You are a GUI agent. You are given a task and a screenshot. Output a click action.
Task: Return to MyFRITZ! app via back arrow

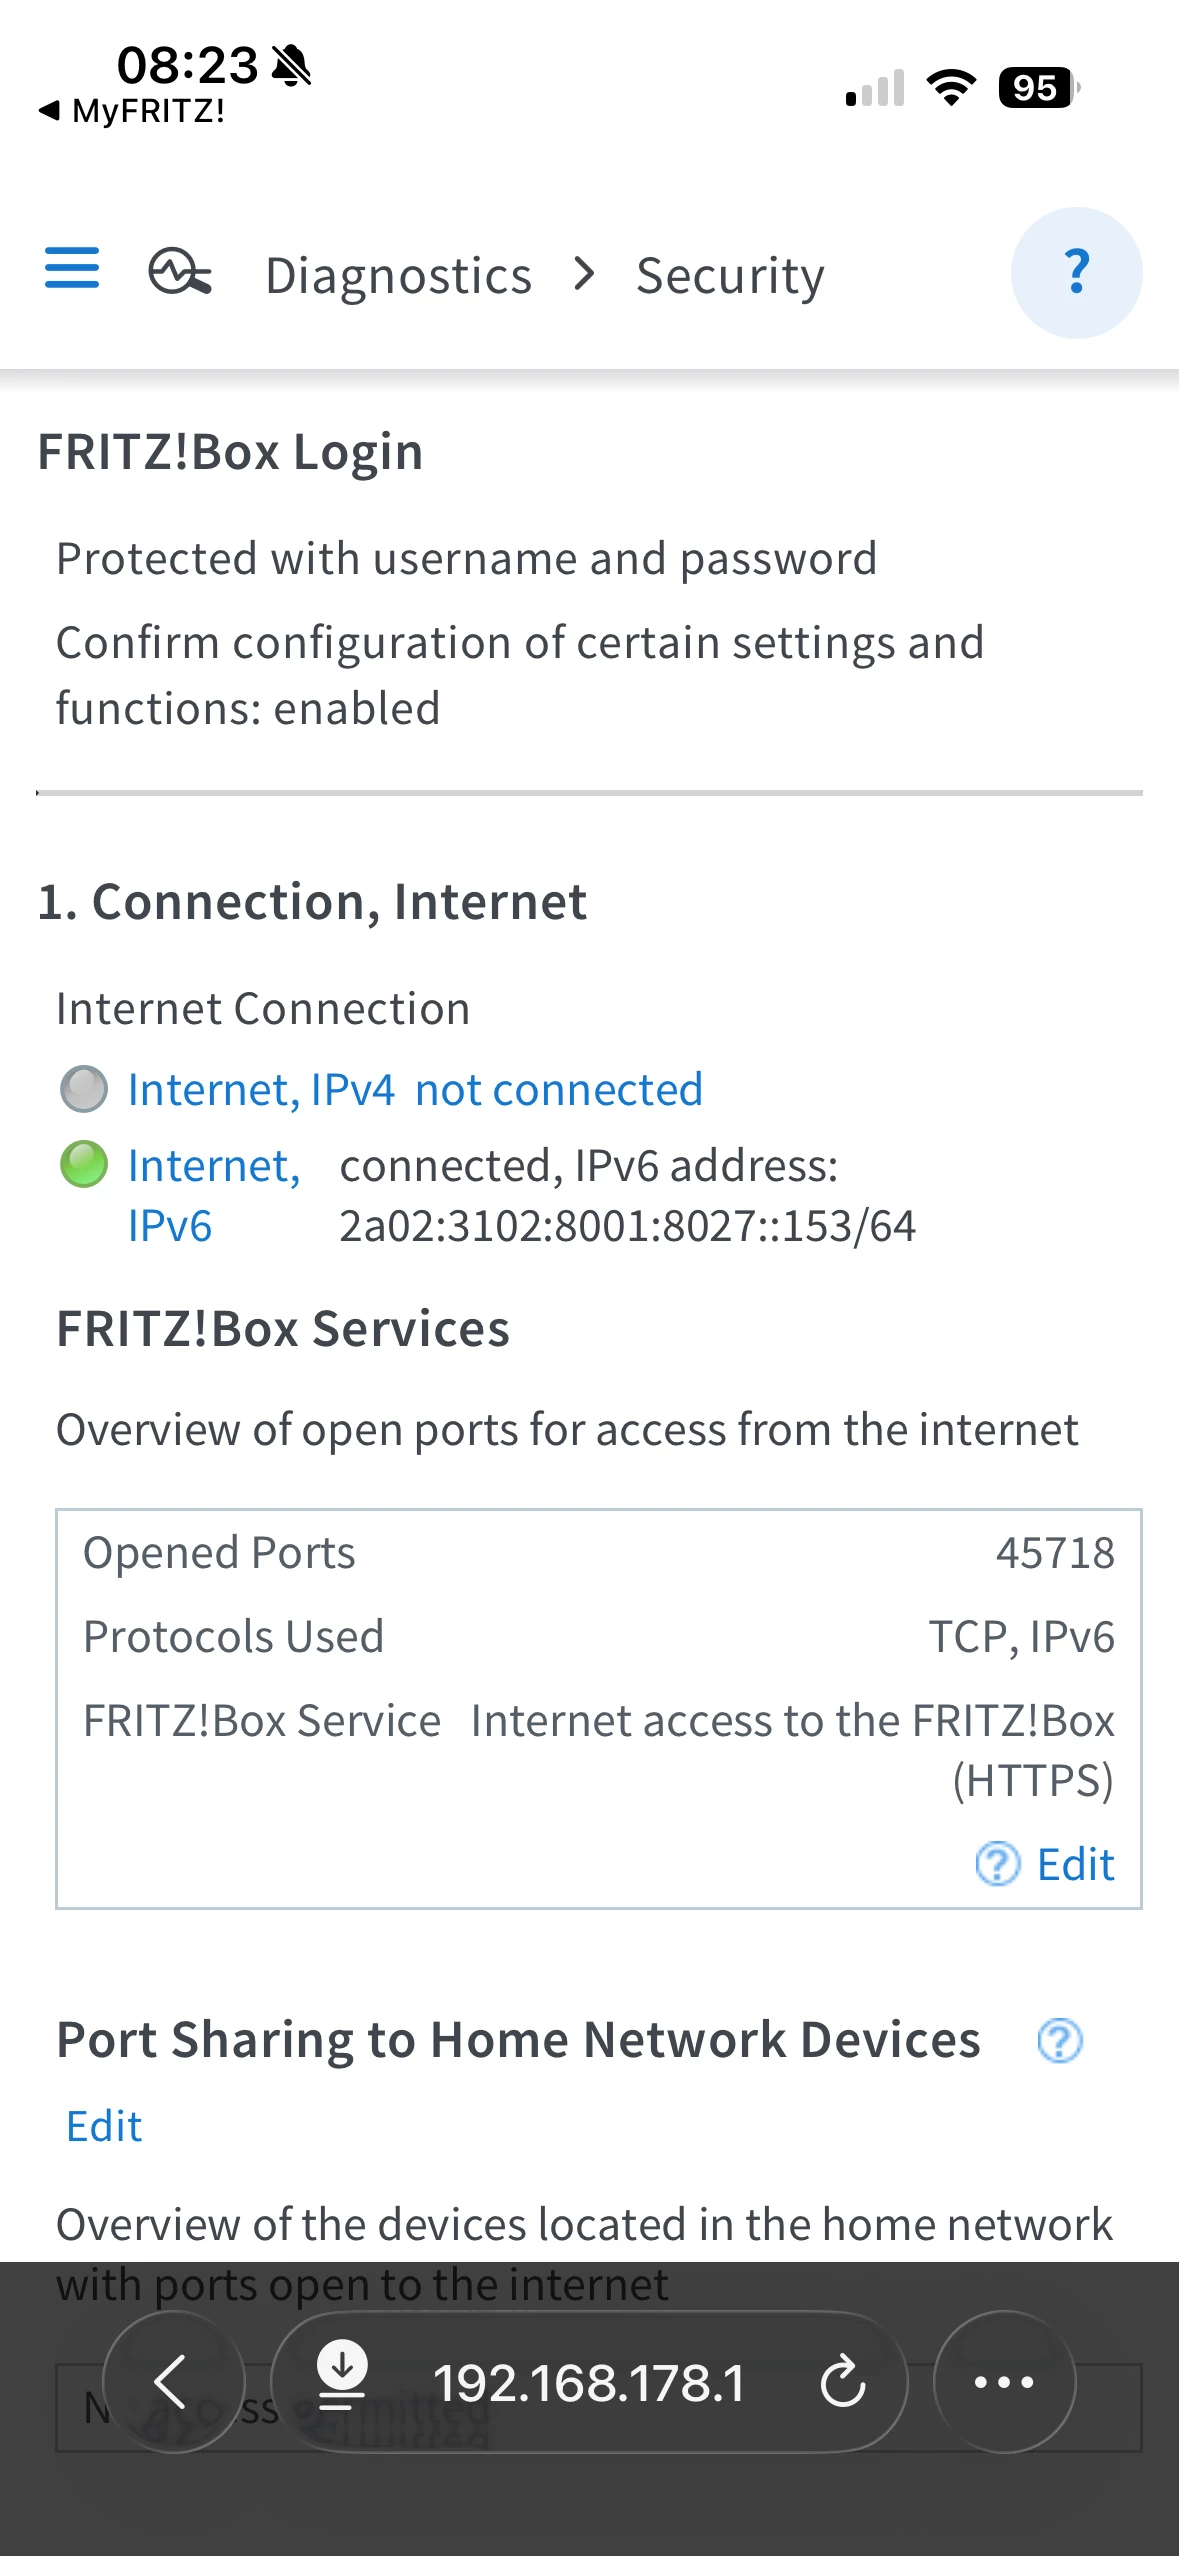(x=130, y=111)
